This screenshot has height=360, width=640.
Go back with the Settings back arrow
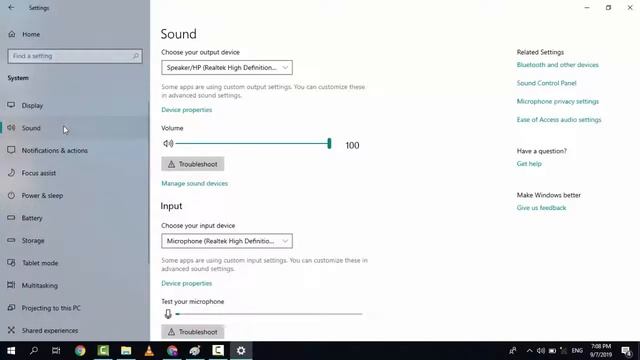(11, 7)
